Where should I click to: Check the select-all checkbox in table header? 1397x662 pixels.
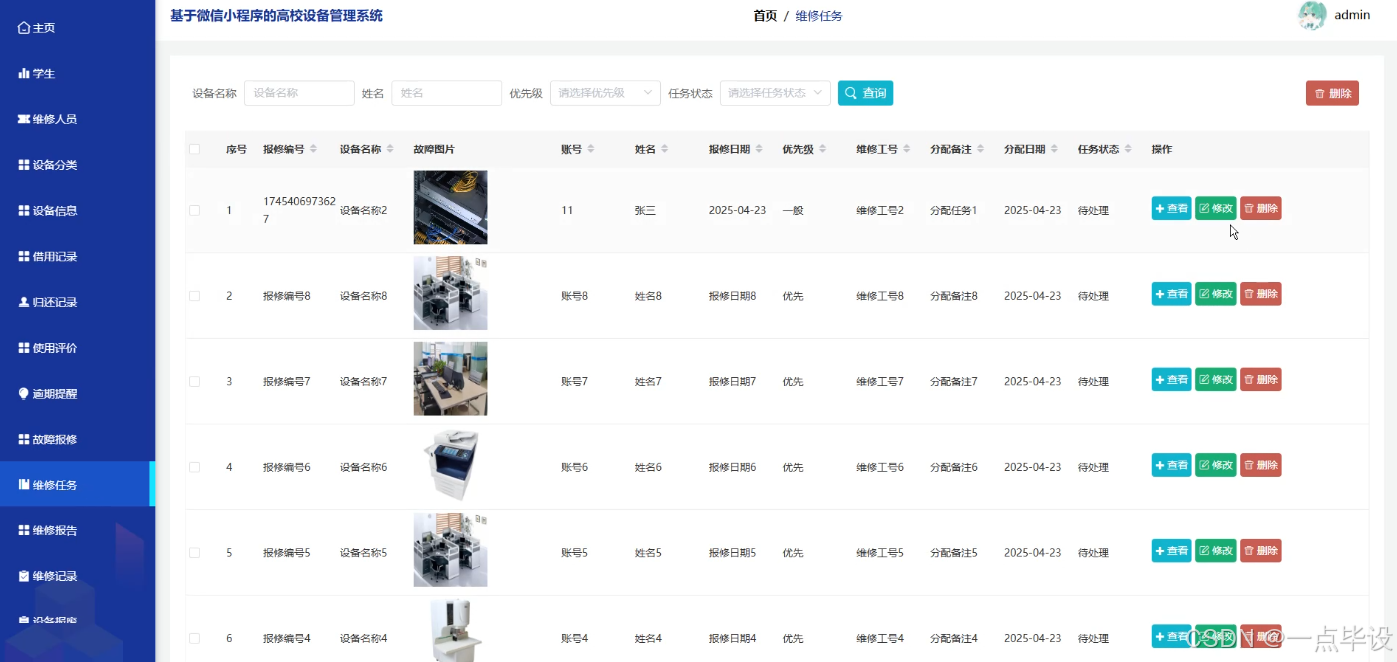(x=197, y=147)
